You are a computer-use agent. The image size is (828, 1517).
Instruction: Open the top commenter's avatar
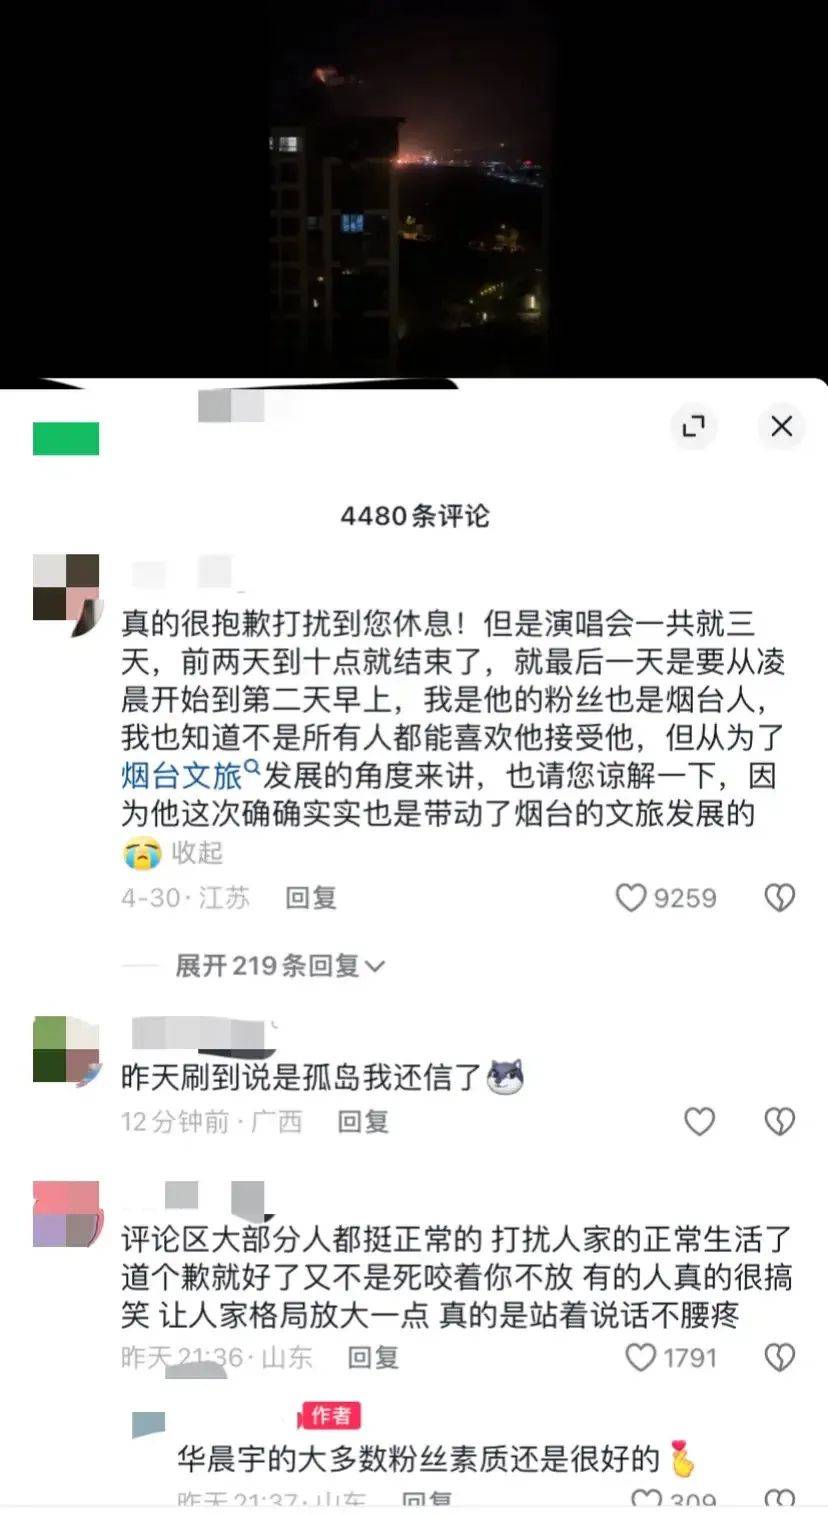pos(66,587)
